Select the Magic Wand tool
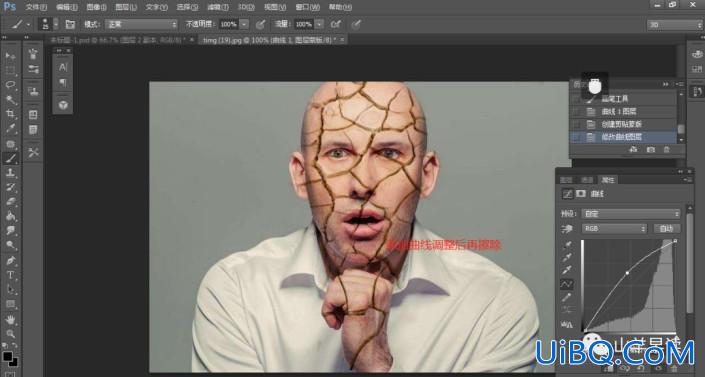 tap(10, 99)
